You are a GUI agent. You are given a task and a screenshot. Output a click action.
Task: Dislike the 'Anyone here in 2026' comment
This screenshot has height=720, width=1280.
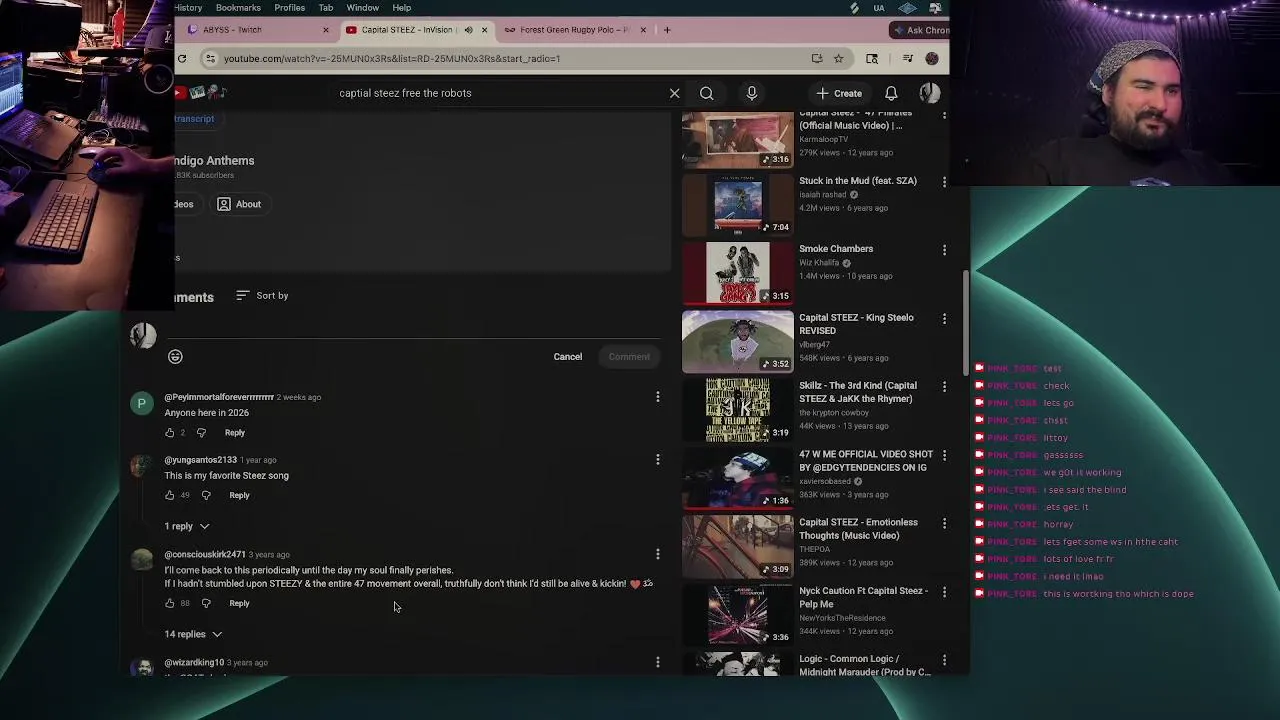201,433
